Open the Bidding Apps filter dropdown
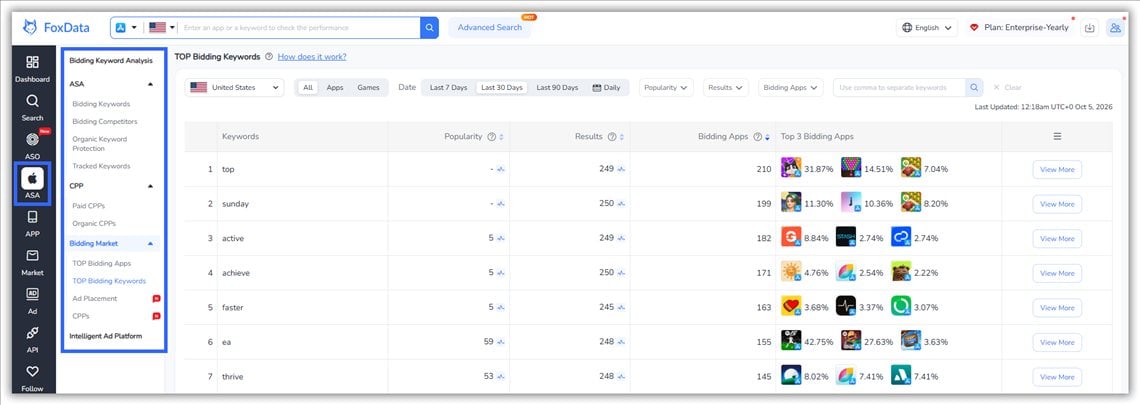 click(x=791, y=87)
